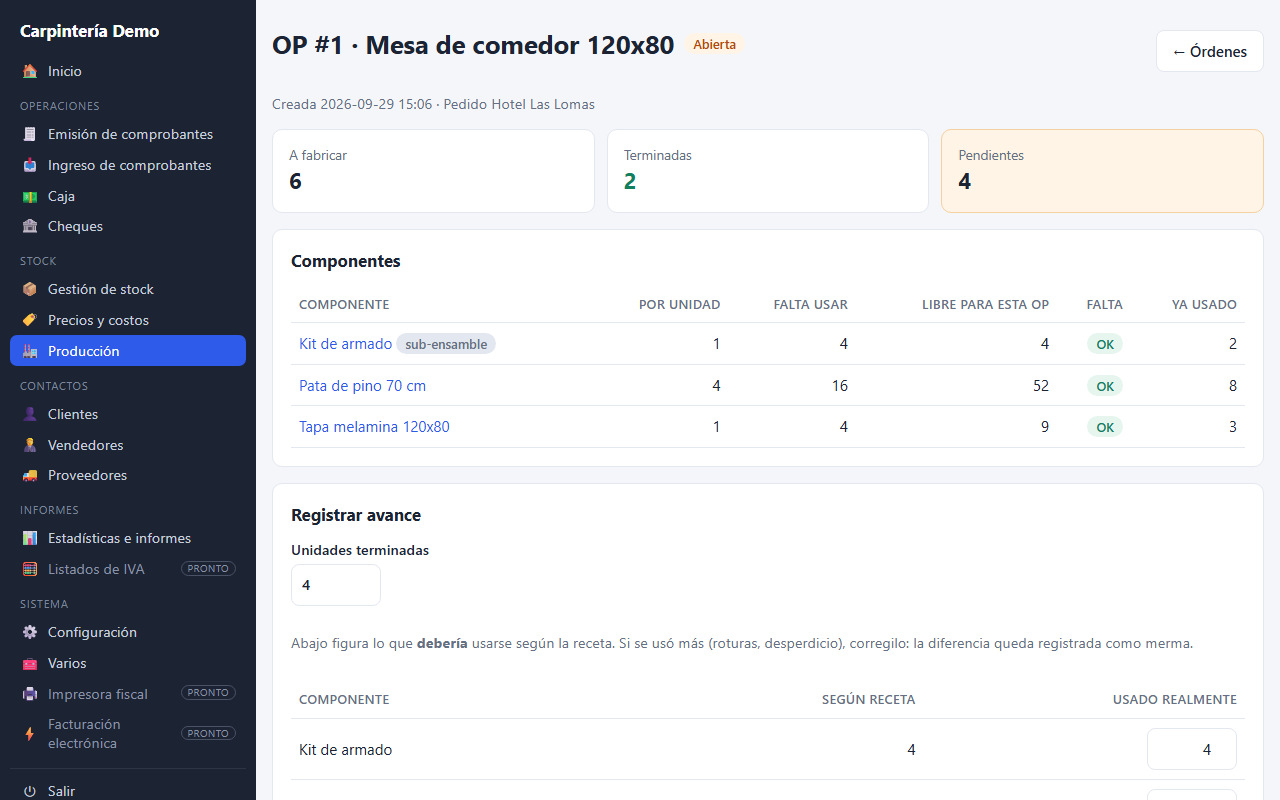Open the Kit de armado component link
The image size is (1280, 800).
coord(345,344)
